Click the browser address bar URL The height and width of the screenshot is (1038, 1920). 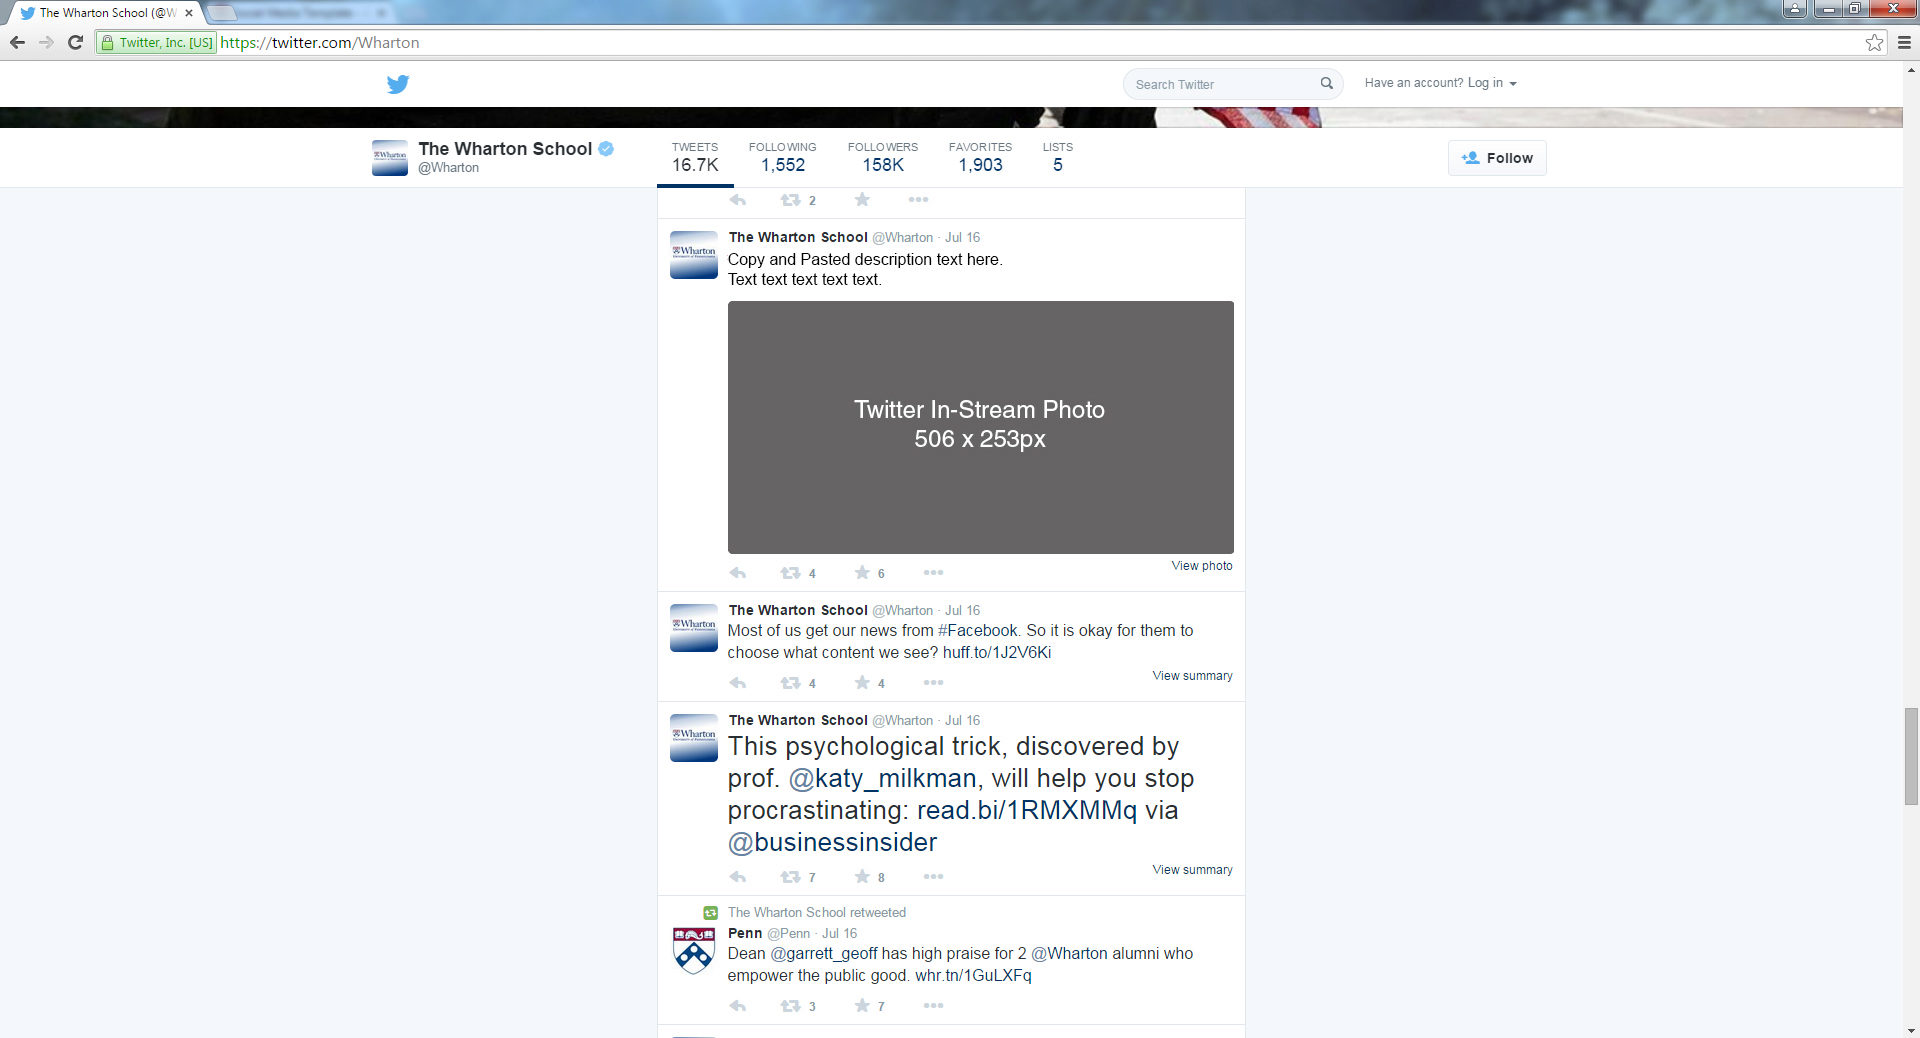pyautogui.click(x=320, y=42)
